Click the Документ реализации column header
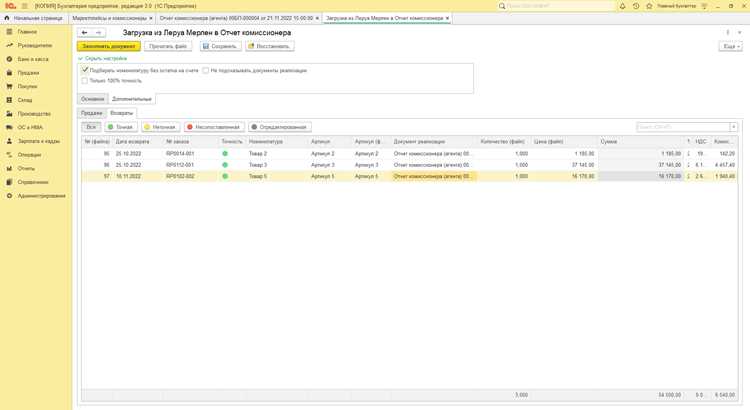This screenshot has width=750, height=410. pyautogui.click(x=419, y=142)
